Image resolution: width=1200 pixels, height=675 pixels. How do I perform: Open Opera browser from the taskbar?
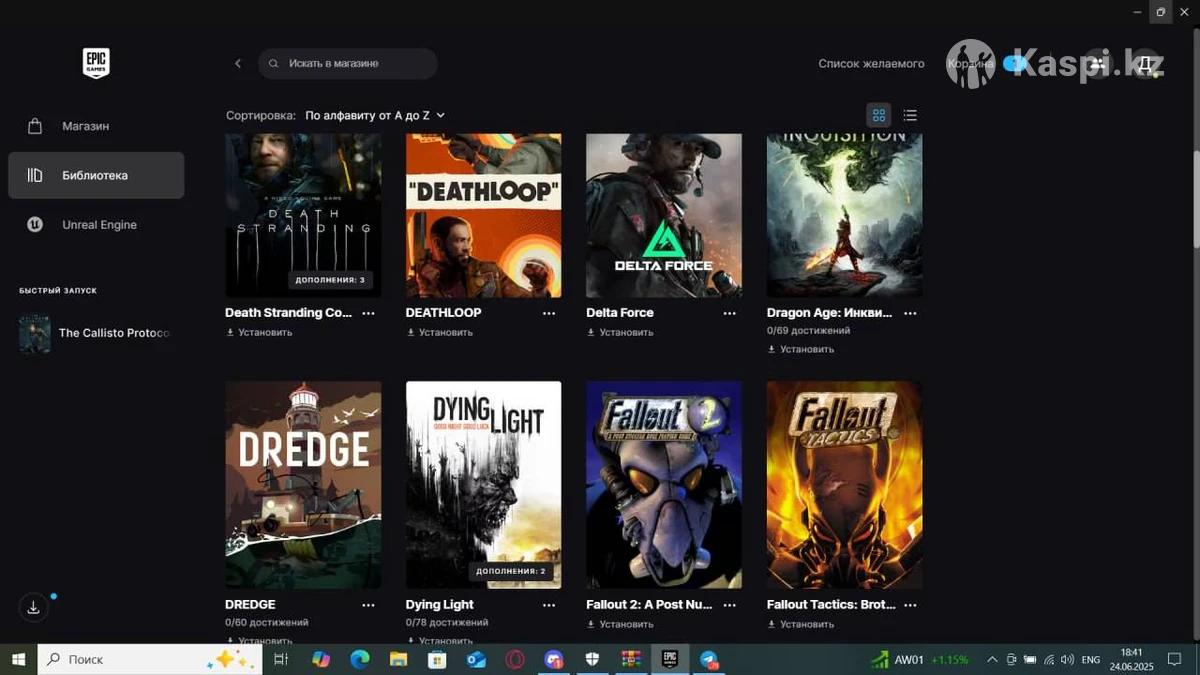coord(515,659)
